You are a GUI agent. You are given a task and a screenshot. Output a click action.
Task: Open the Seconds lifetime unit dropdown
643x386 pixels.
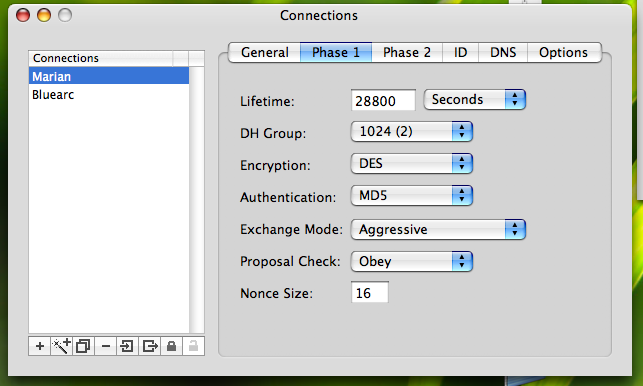474,100
